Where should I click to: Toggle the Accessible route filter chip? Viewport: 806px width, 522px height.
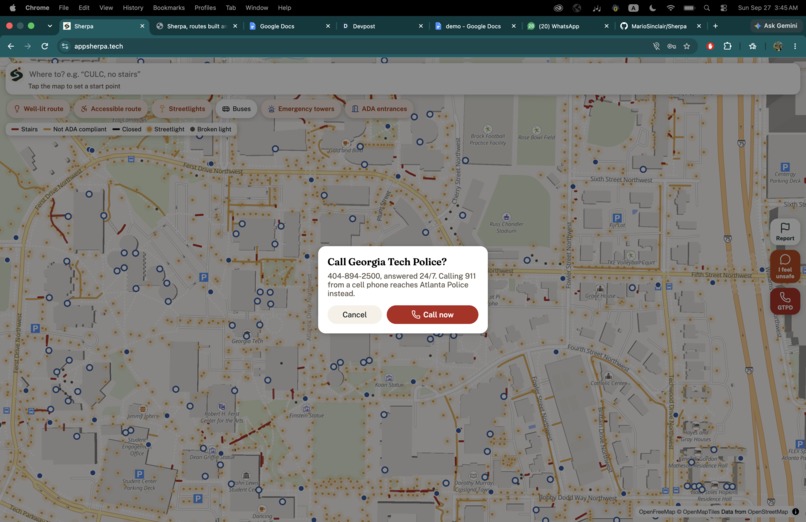111,108
